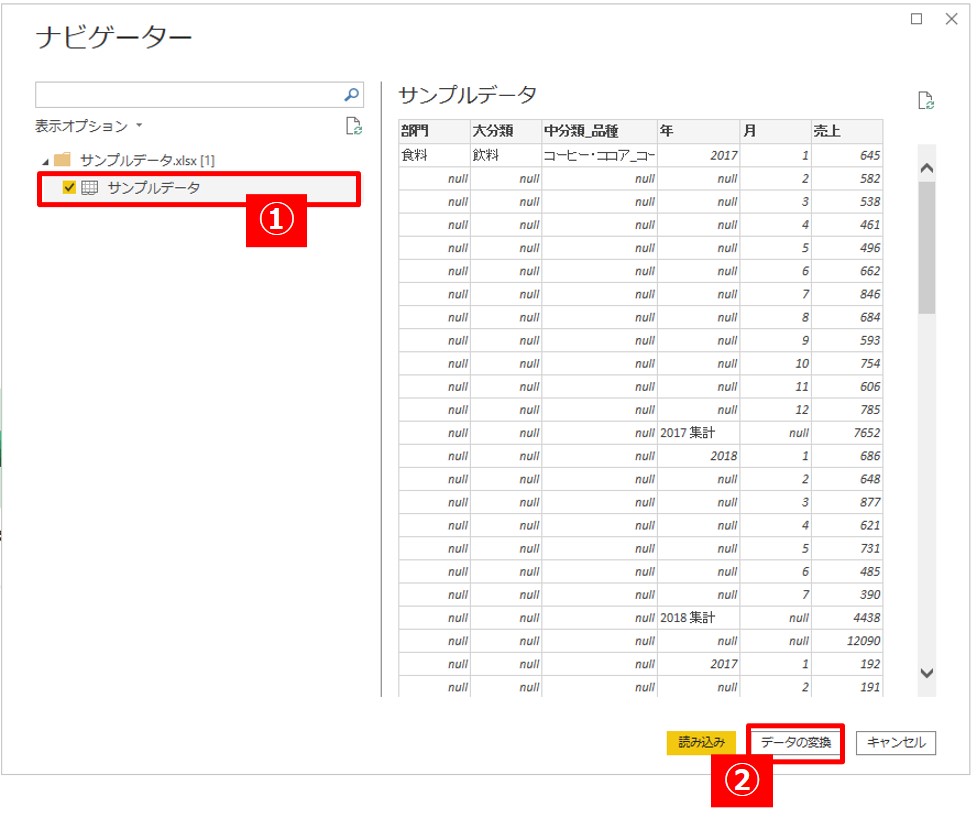Click the 売上 column header
977x829 pixels.
coord(846,131)
